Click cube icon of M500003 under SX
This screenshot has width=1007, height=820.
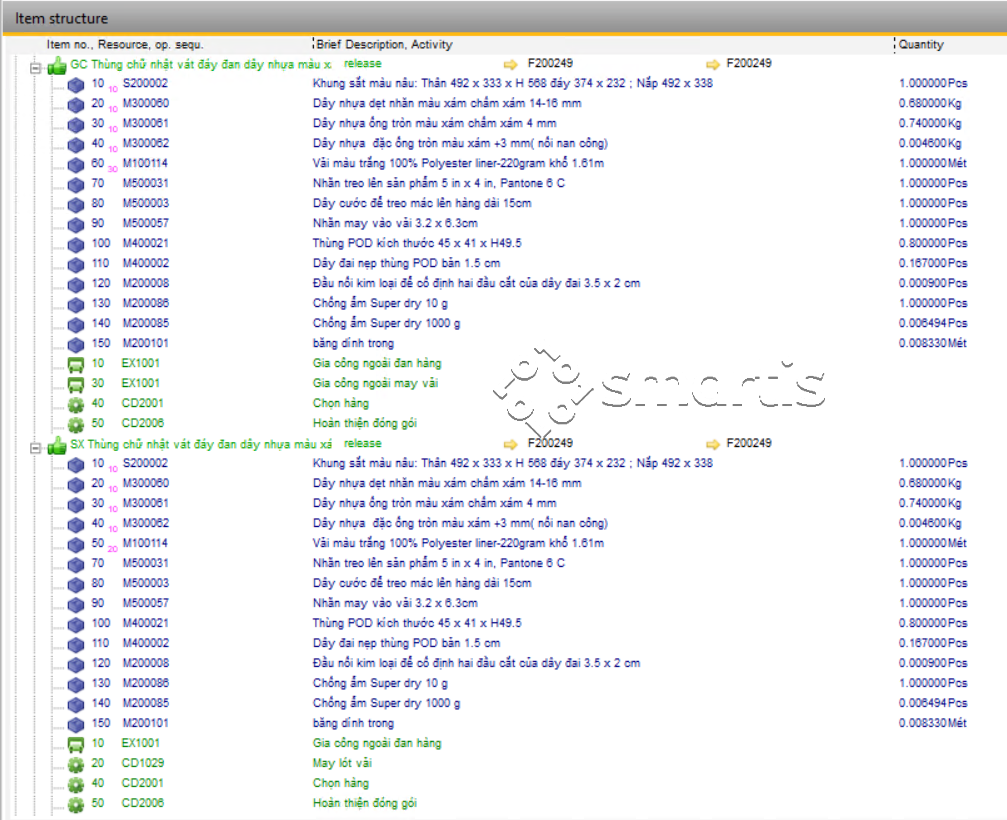76,585
